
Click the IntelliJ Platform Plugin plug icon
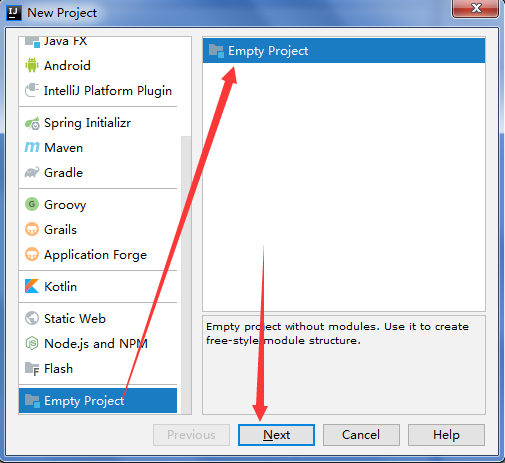coord(32,90)
